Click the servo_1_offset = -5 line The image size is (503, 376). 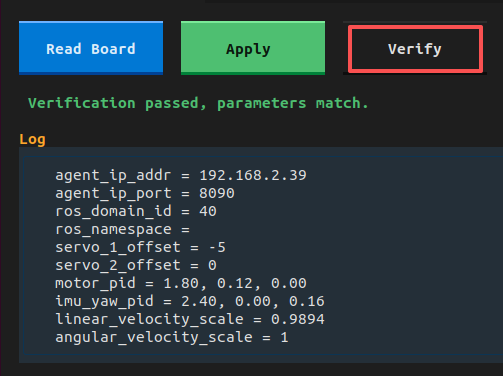pos(140,247)
